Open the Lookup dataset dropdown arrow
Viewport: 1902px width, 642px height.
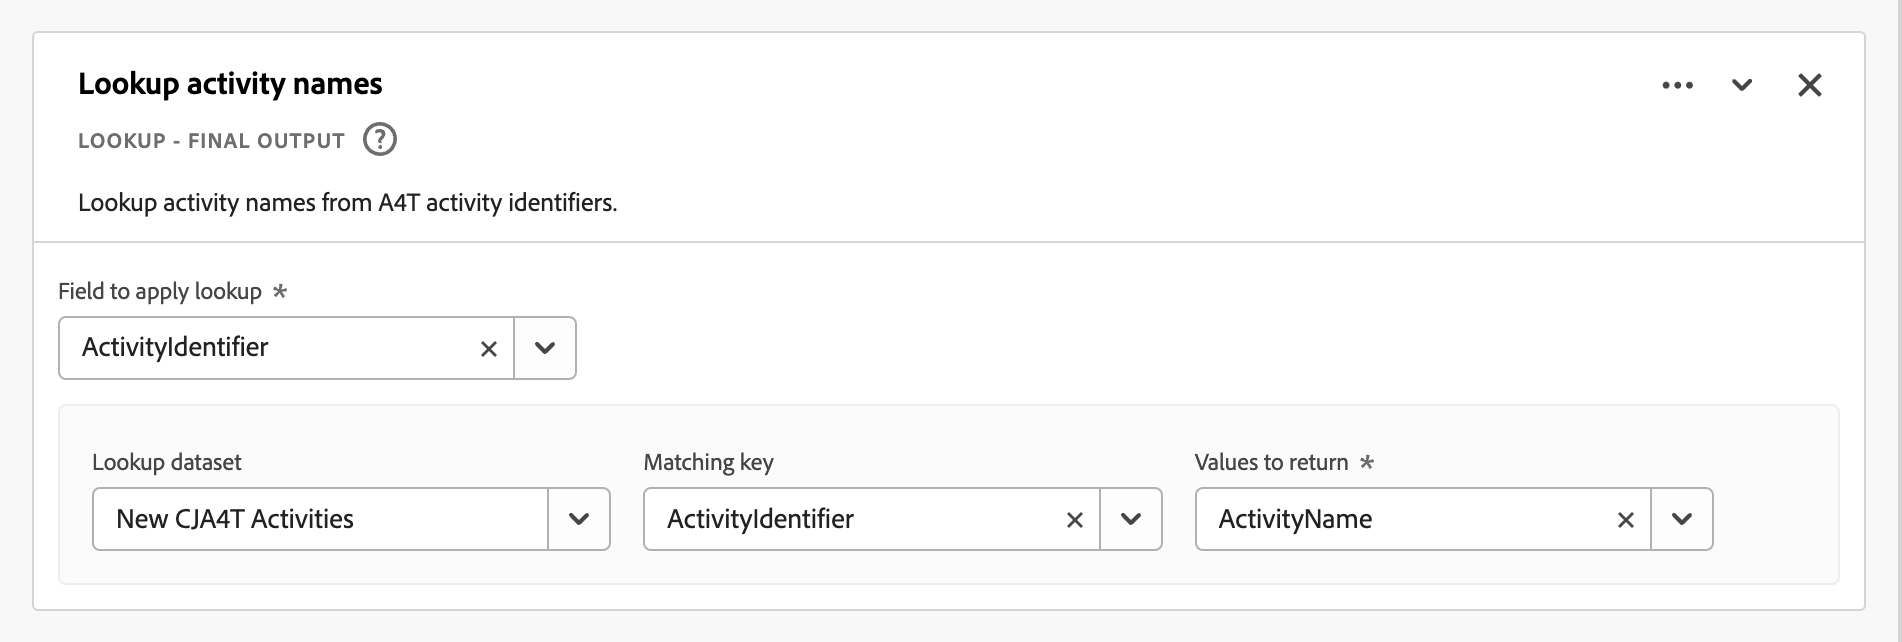(x=579, y=519)
